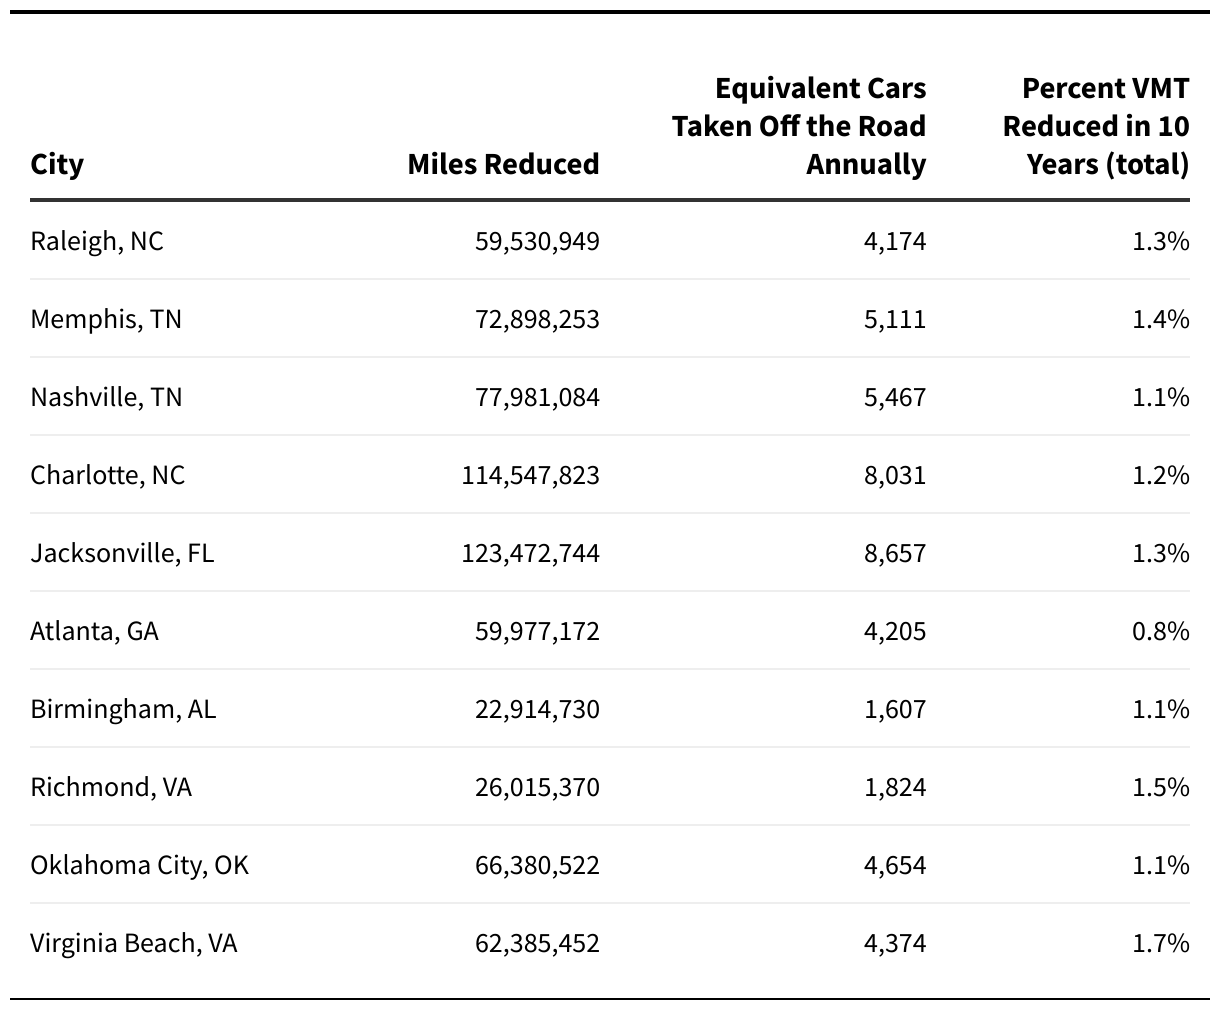Select the Nashville, TN city cell
Image resolution: width=1220 pixels, height=1010 pixels.
[106, 397]
